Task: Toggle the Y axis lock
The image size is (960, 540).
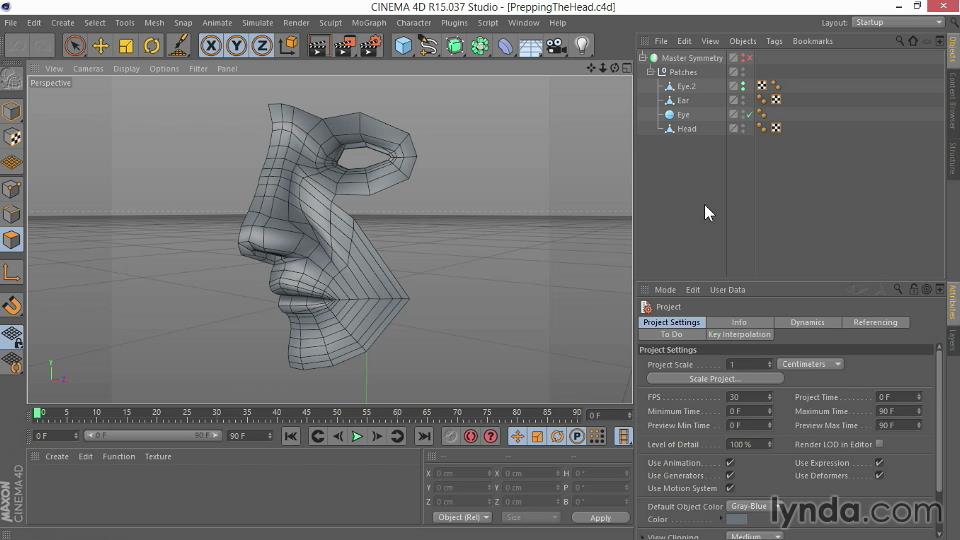Action: tap(236, 46)
